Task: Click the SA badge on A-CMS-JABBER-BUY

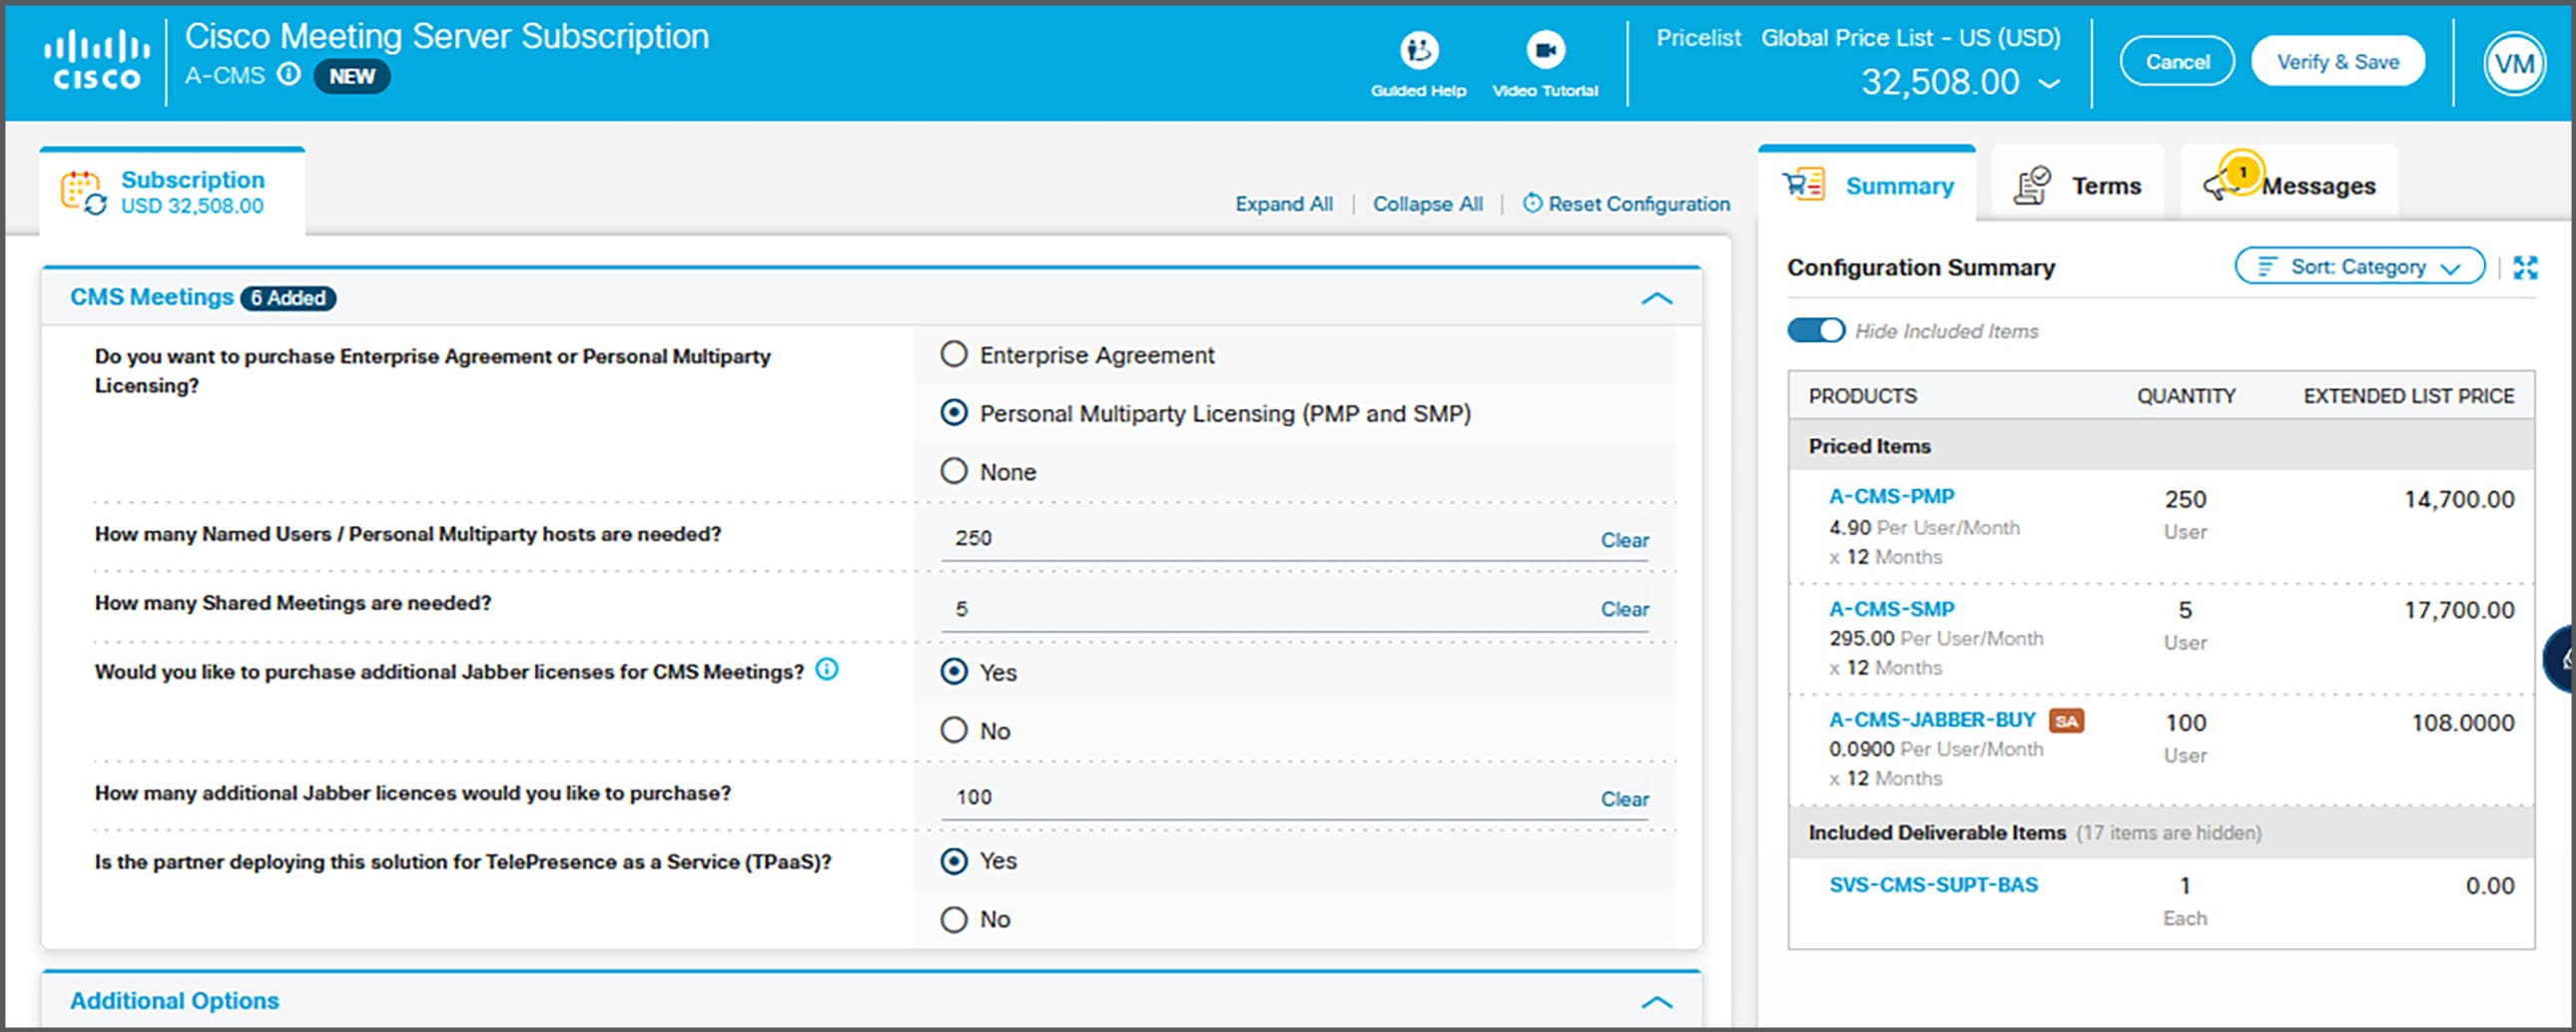Action: [2066, 720]
